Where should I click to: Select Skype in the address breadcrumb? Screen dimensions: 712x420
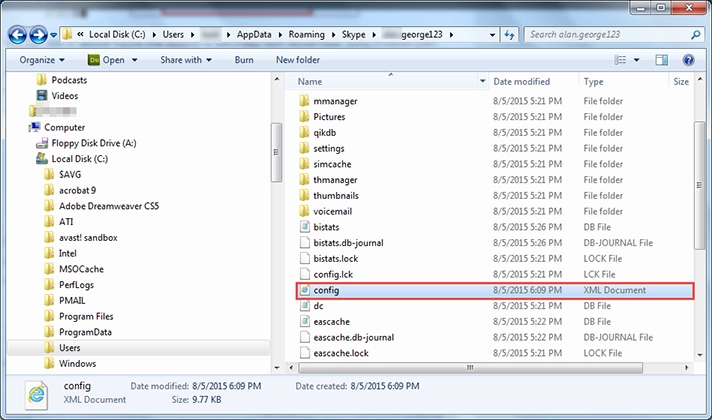353,35
